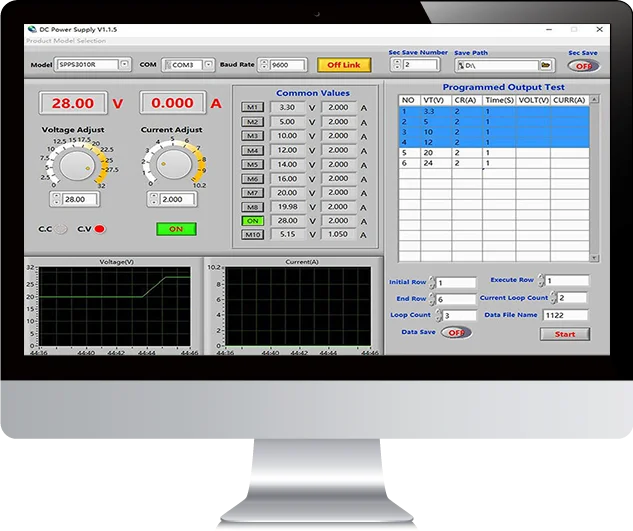The height and width of the screenshot is (531, 633).
Task: Click the active ON preset at 28.00 V
Action: coord(252,221)
